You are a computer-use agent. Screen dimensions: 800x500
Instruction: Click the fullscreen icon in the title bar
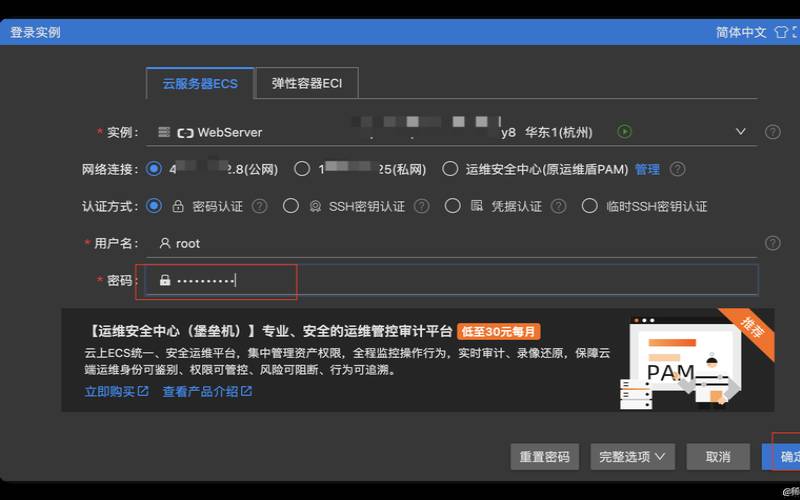[796, 32]
